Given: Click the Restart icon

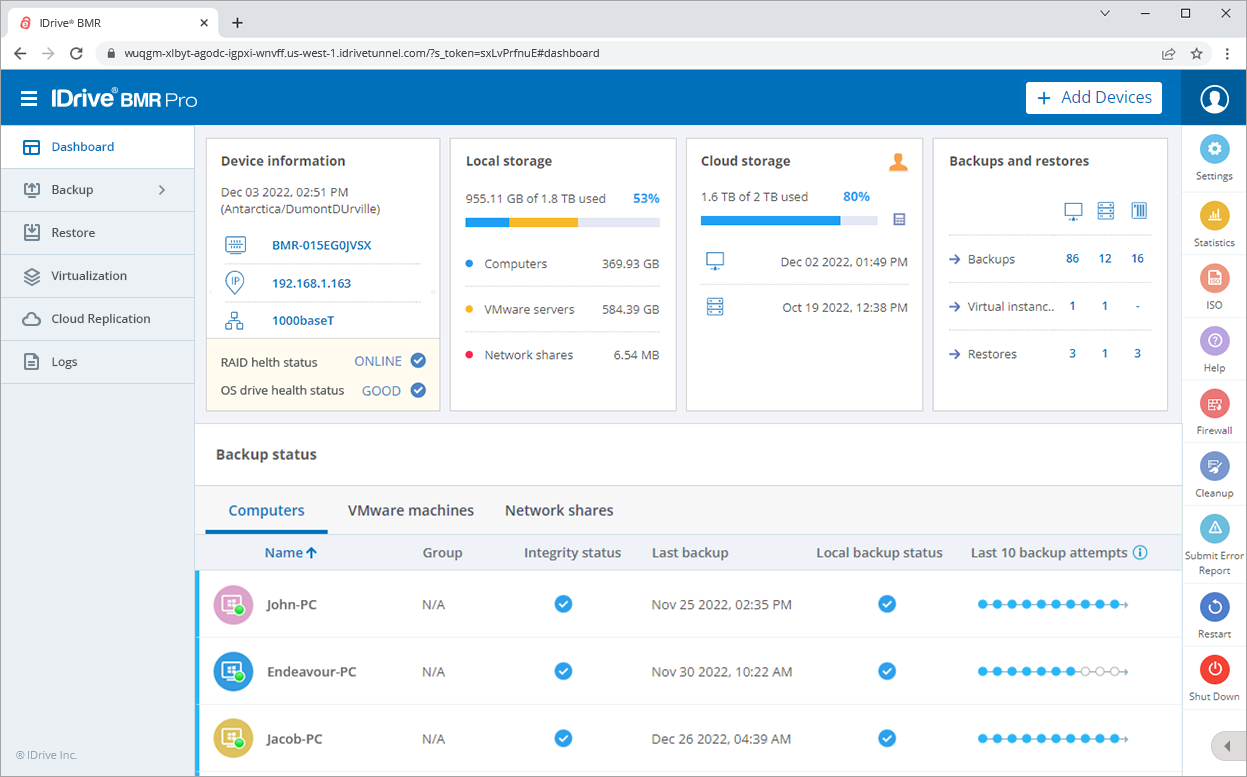Looking at the screenshot, I should click(x=1214, y=606).
